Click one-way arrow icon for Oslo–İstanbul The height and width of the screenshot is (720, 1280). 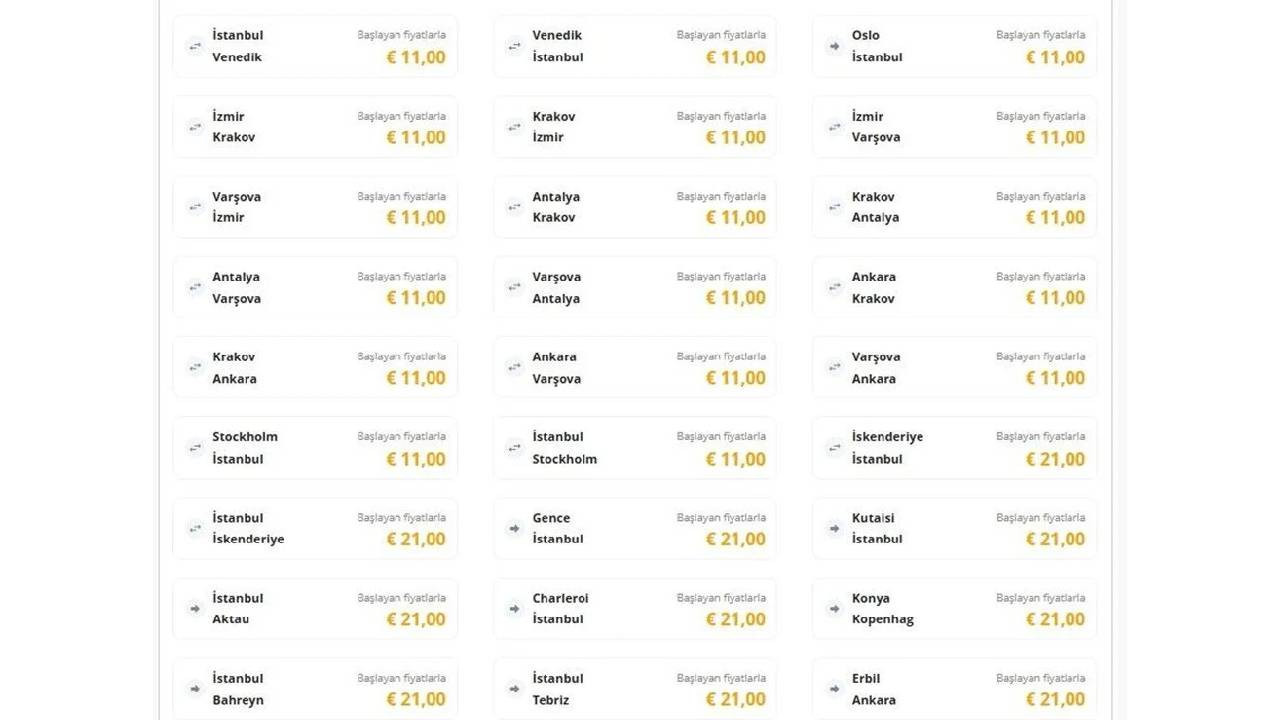[x=834, y=46]
